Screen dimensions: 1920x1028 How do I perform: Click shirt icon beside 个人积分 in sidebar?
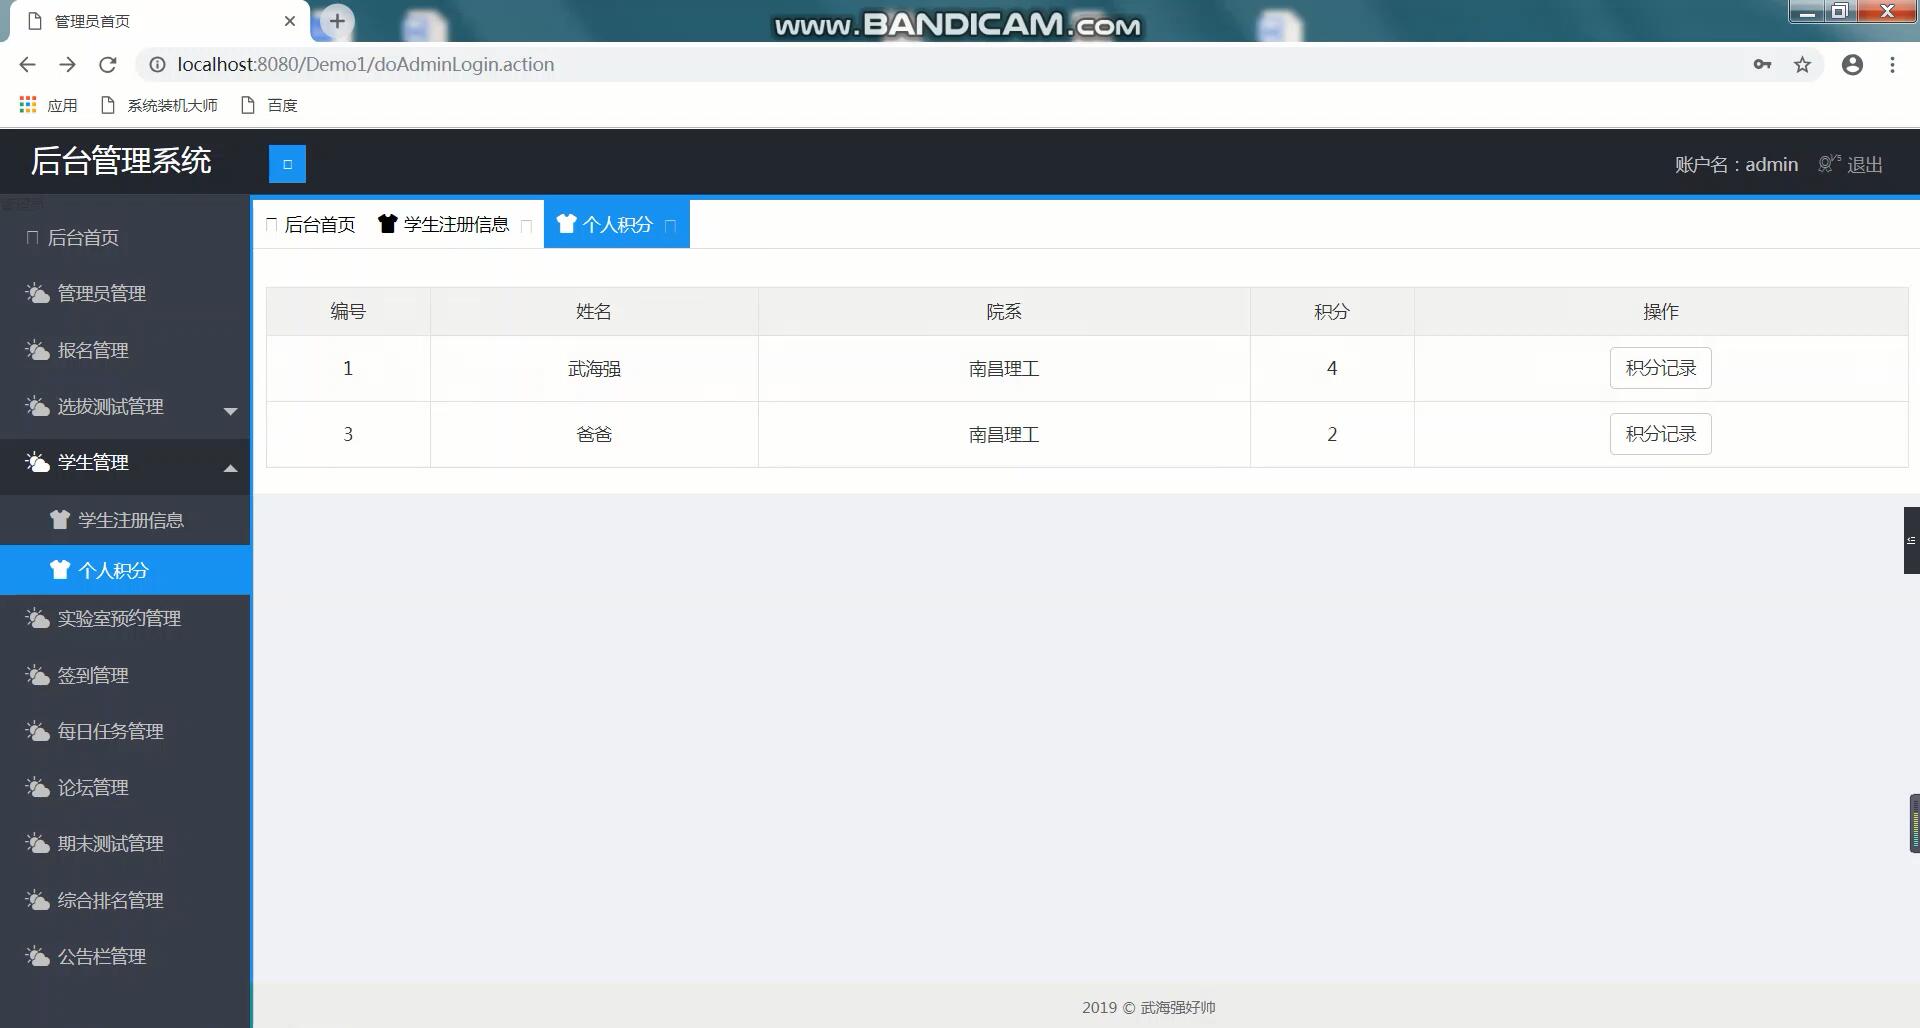[x=60, y=570]
